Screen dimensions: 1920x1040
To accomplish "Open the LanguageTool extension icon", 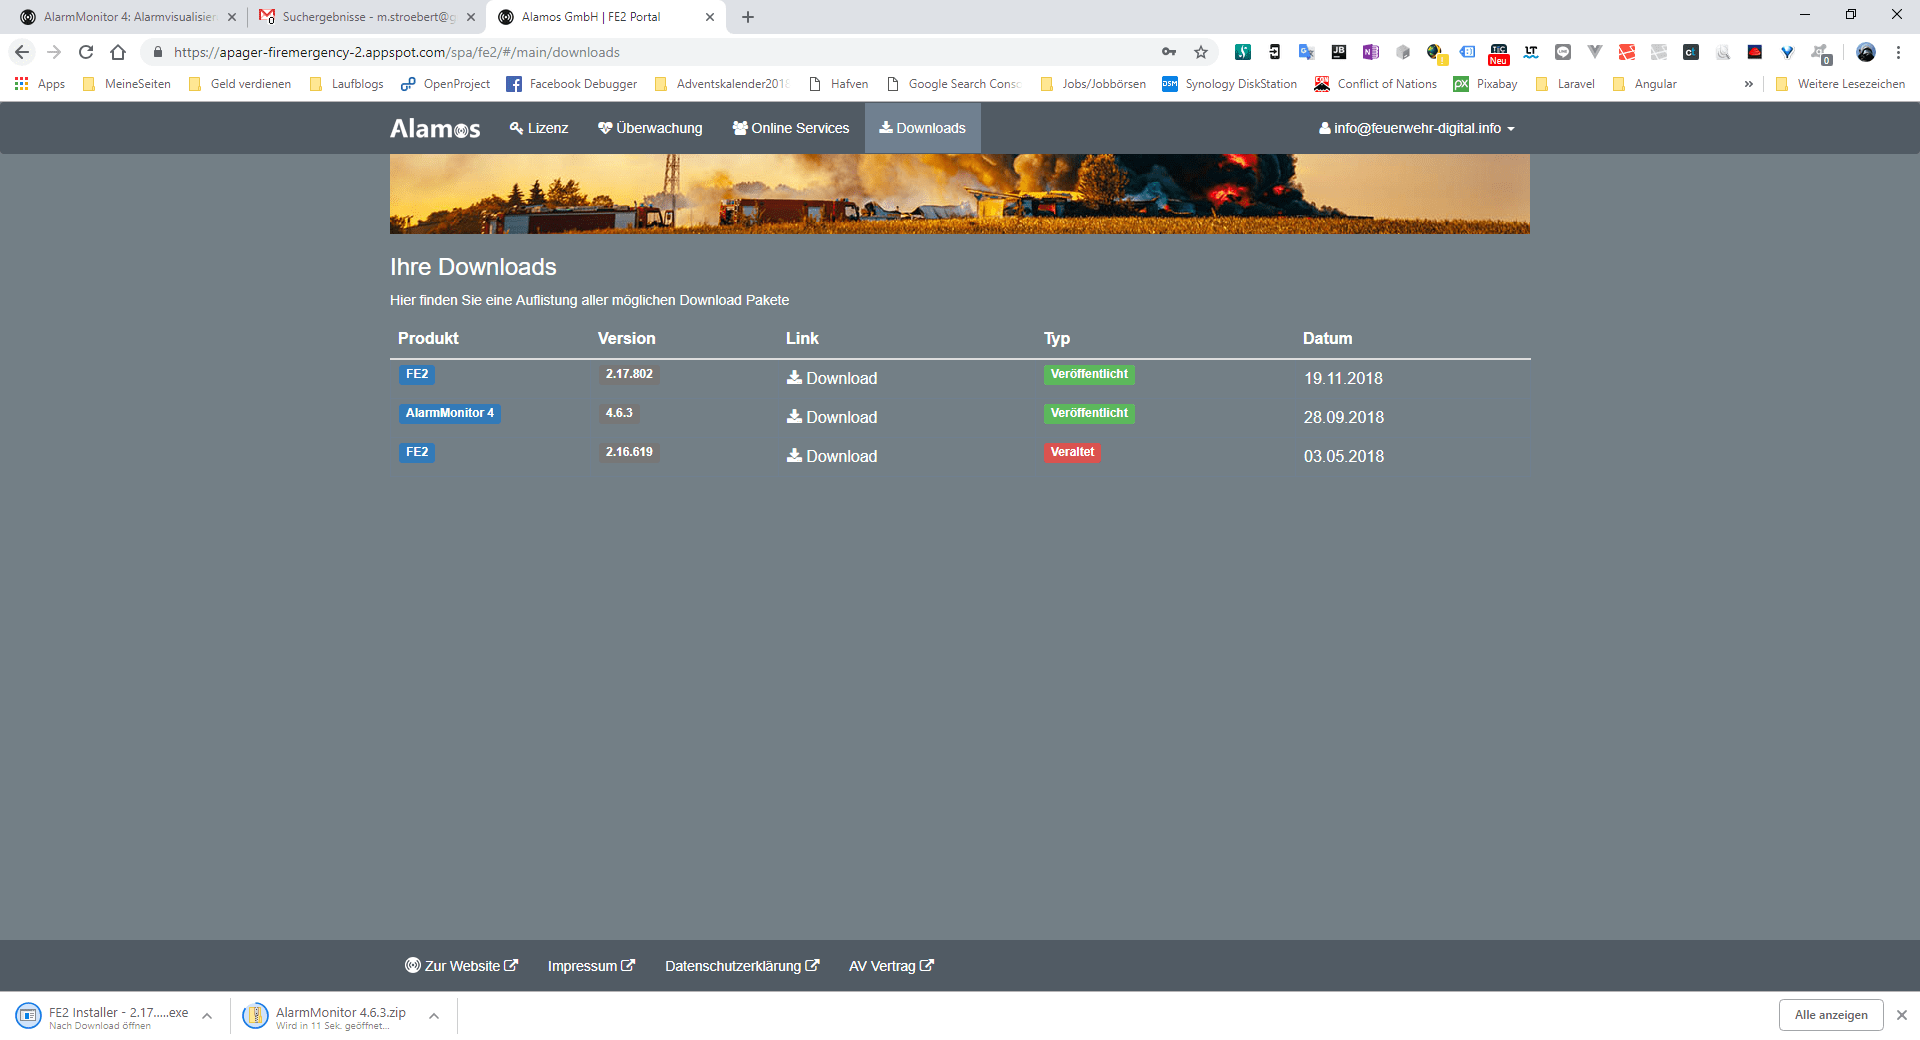I will (1531, 52).
